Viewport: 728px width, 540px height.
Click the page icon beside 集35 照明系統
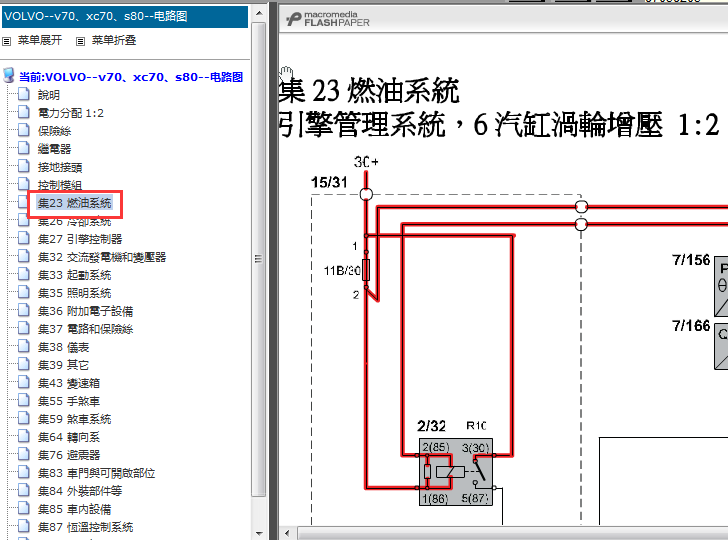click(x=24, y=292)
